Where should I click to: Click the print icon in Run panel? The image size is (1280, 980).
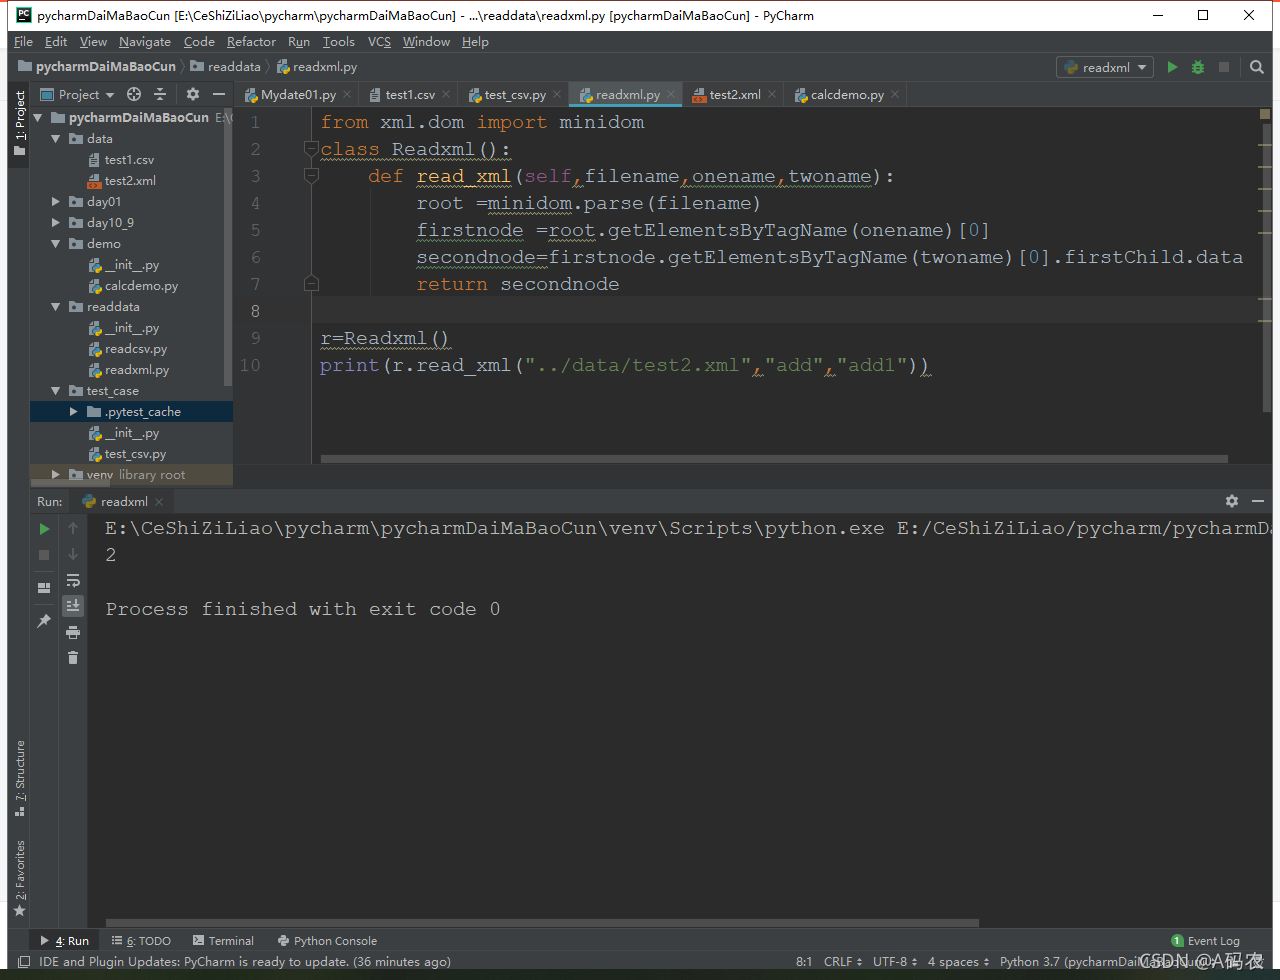73,632
